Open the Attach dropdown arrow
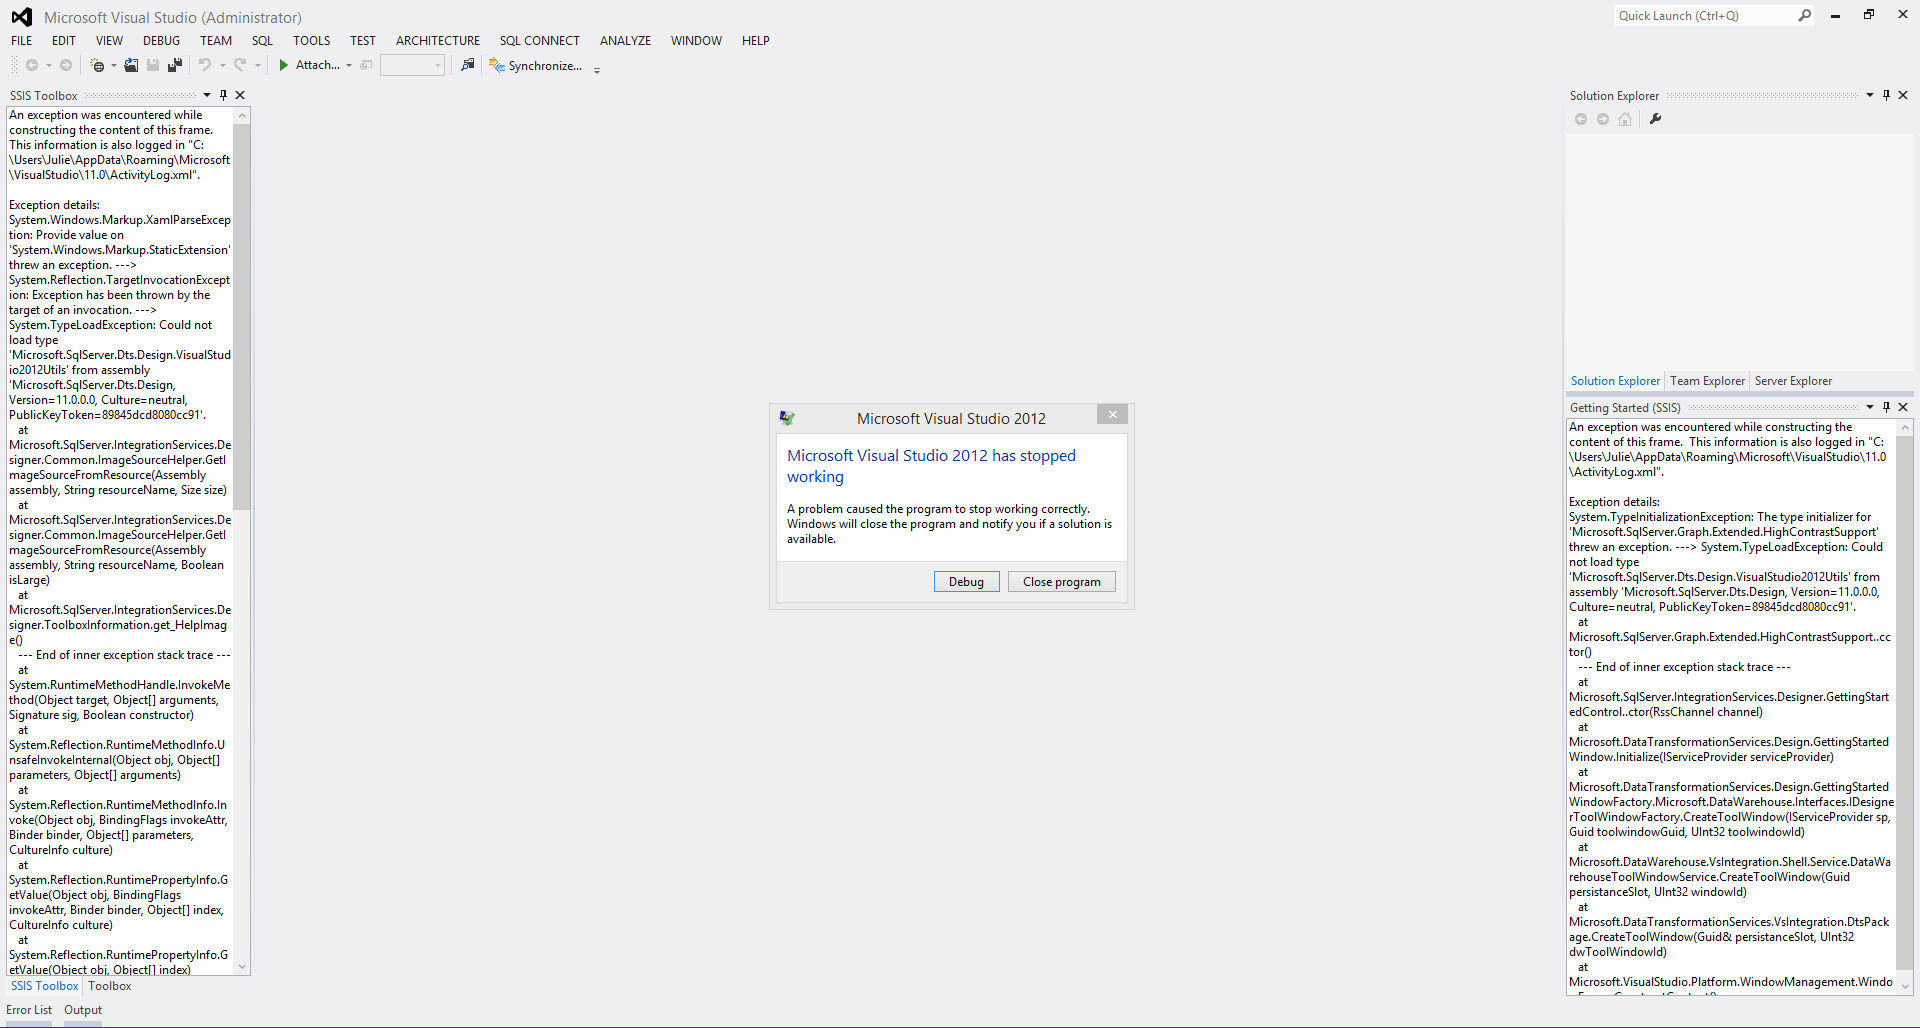The height and width of the screenshot is (1028, 1920). [x=349, y=66]
